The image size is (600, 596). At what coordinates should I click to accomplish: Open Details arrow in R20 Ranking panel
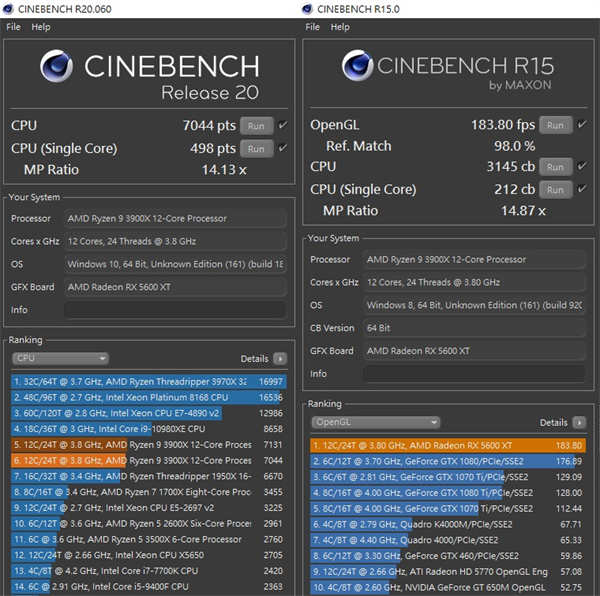(280, 359)
